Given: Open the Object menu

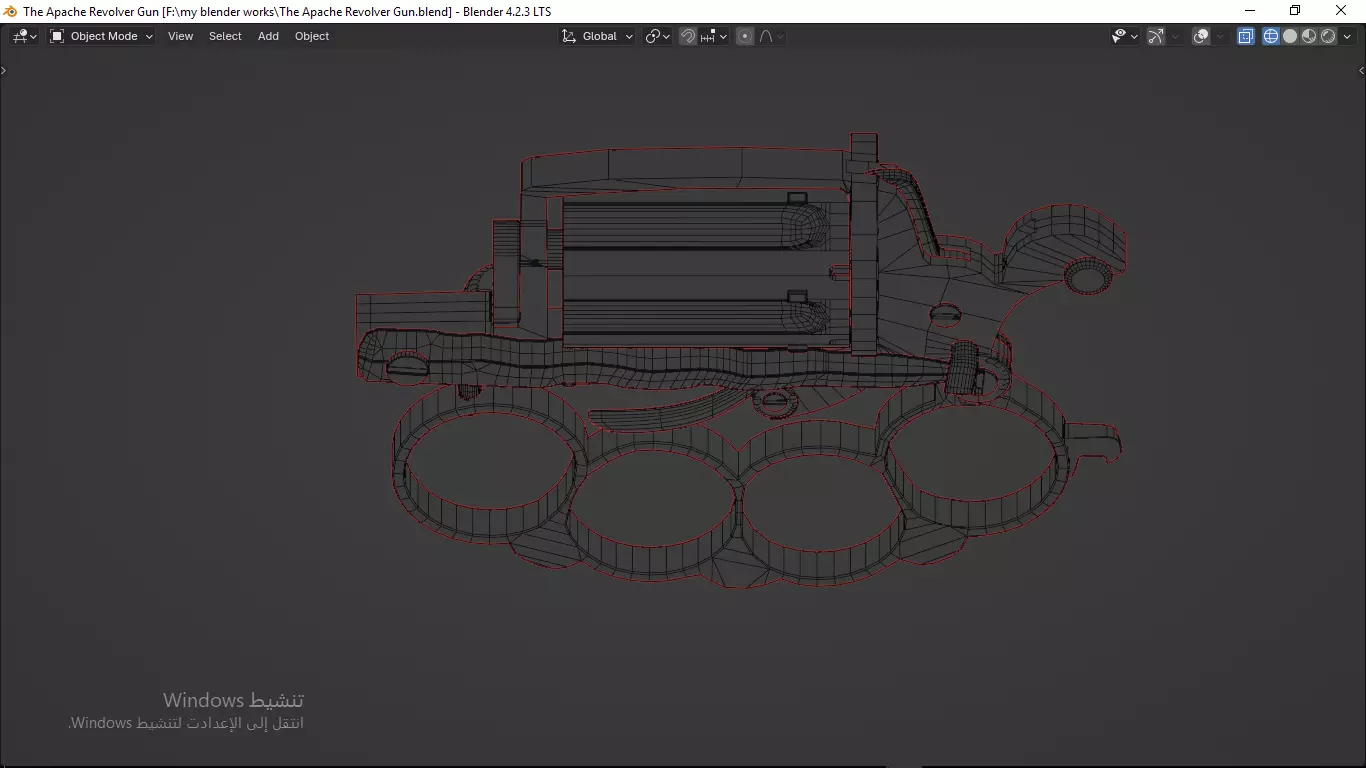Looking at the screenshot, I should [312, 36].
